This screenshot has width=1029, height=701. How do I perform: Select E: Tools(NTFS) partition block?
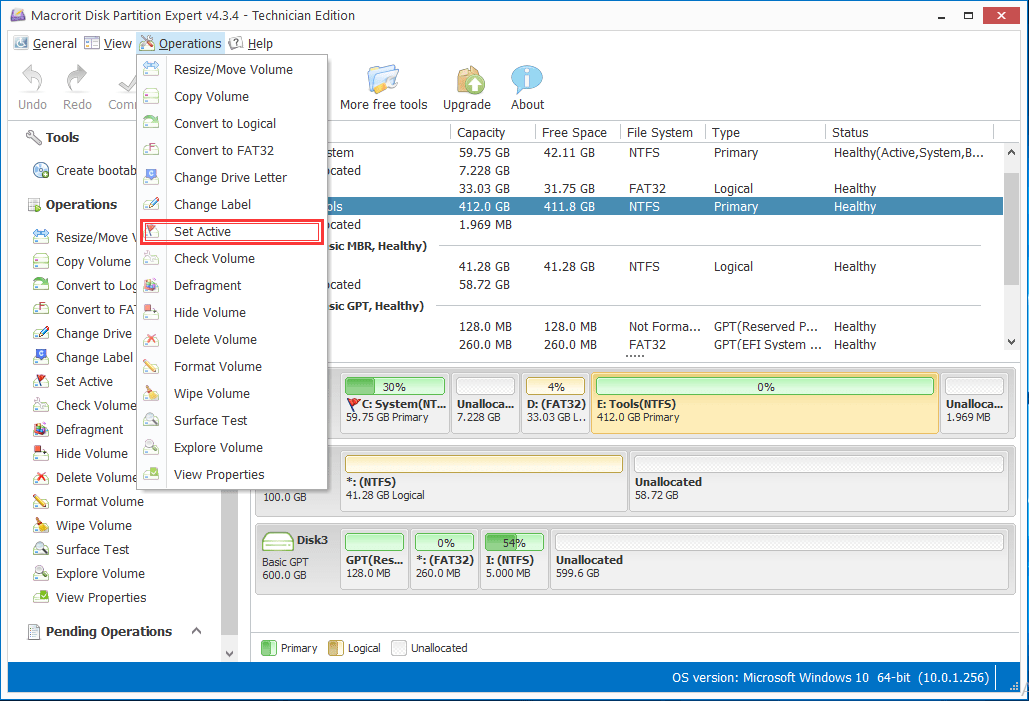[765, 403]
